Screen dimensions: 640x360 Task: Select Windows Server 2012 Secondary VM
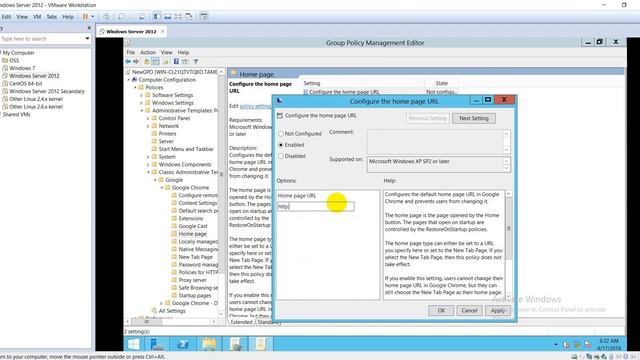tap(47, 91)
